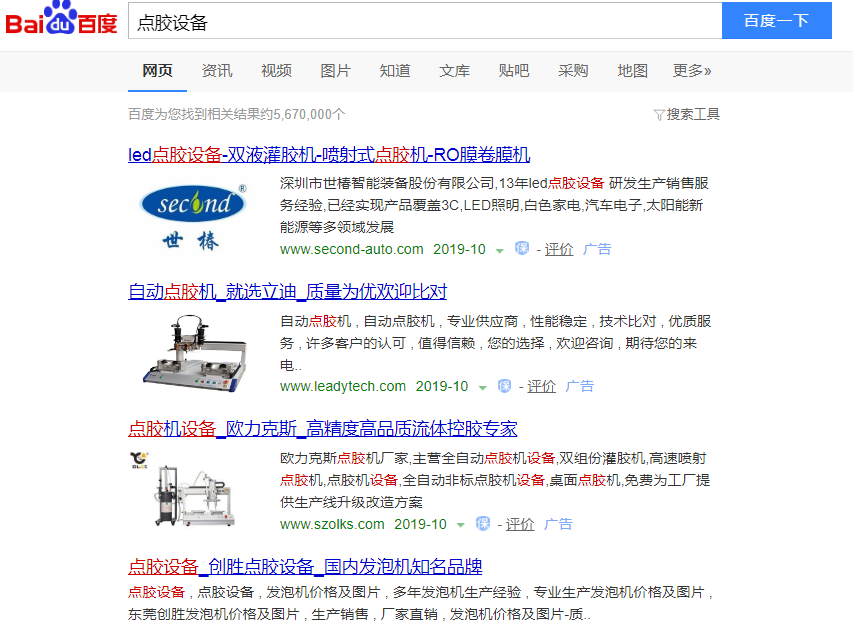
Task: Open 评价 for leadytech.com result
Action: (x=541, y=386)
